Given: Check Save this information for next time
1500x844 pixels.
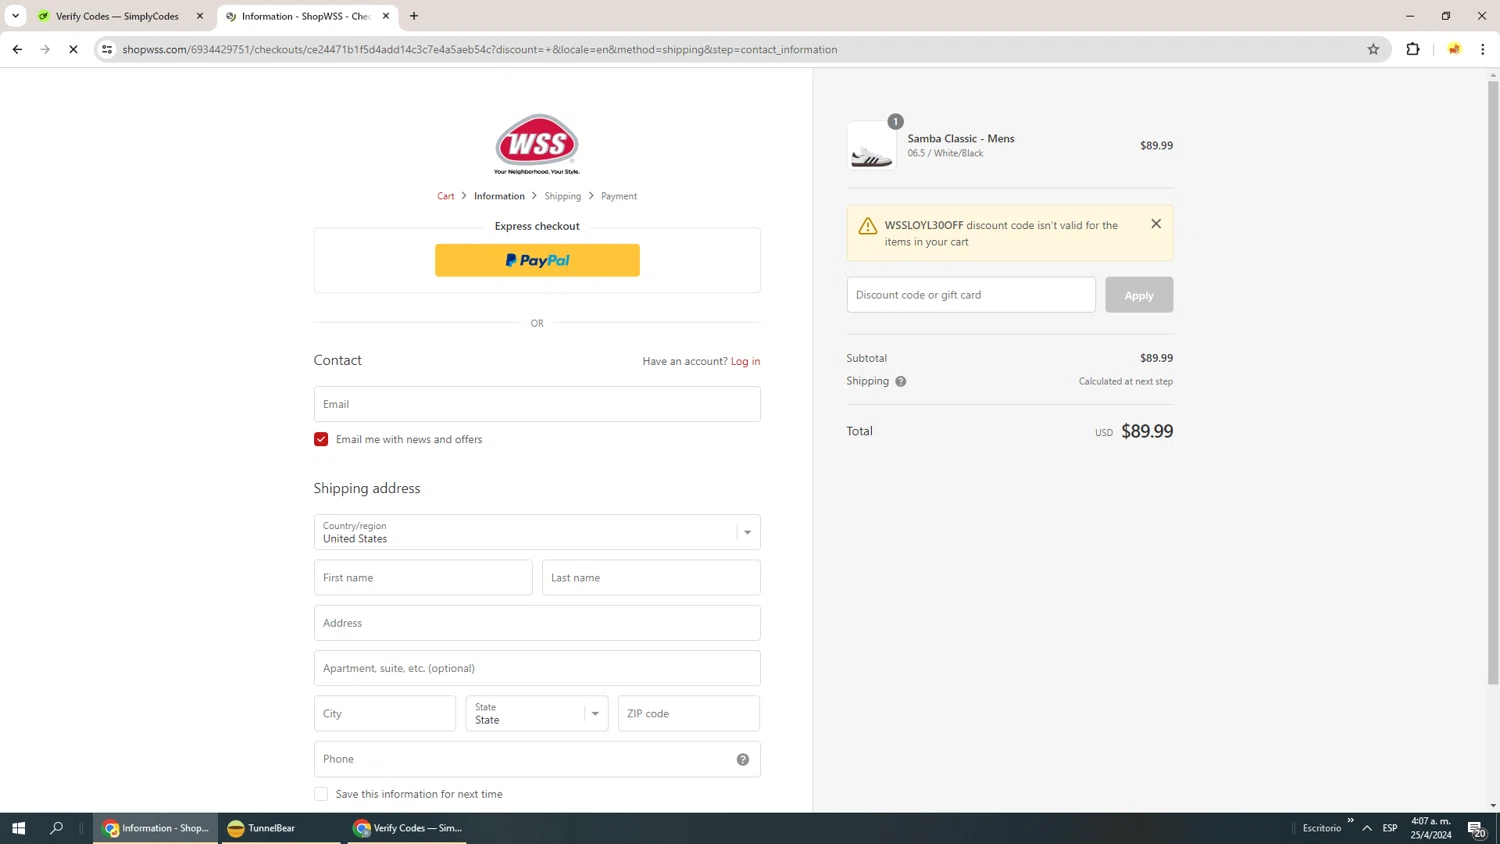Looking at the screenshot, I should (321, 794).
